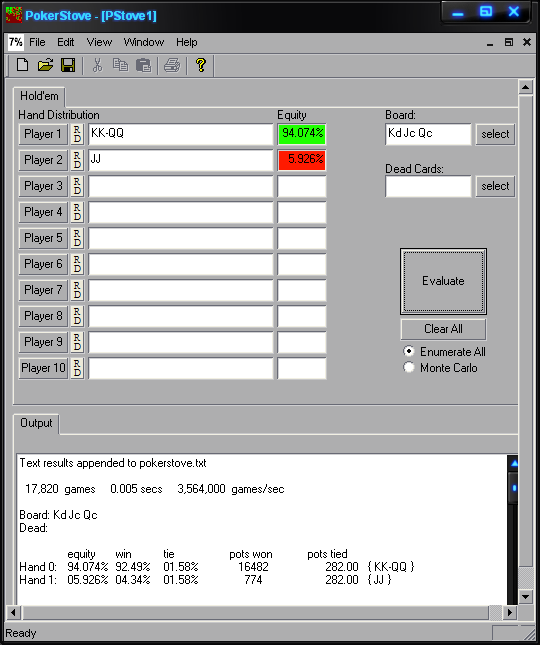Open the Help menu
Image resolution: width=540 pixels, height=645 pixels.
coord(187,42)
